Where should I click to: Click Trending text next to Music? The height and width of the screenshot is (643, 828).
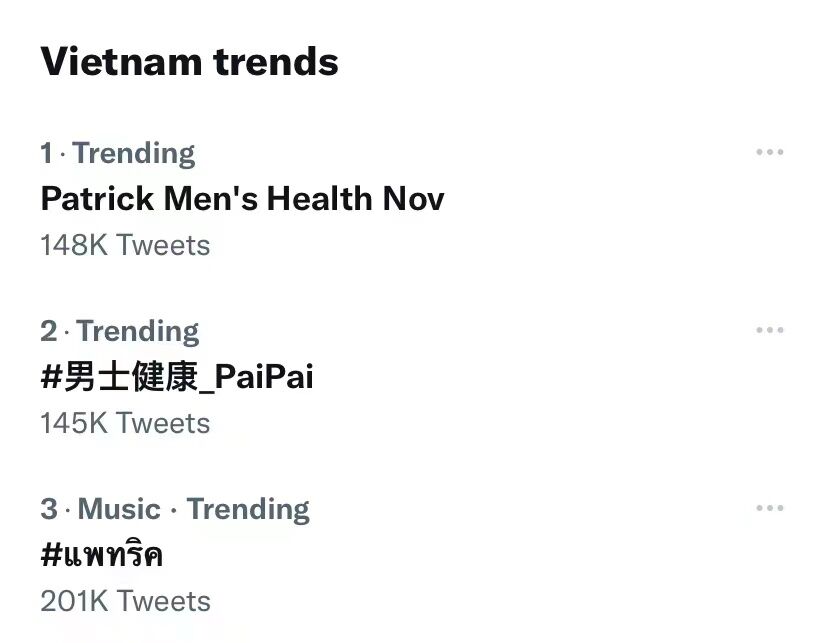pos(248,509)
